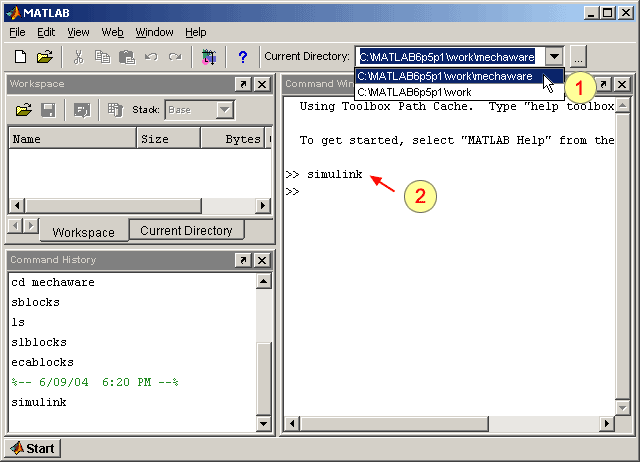Click the tab scroll right arrow
Viewport: 640px width, 462px height.
[31, 225]
